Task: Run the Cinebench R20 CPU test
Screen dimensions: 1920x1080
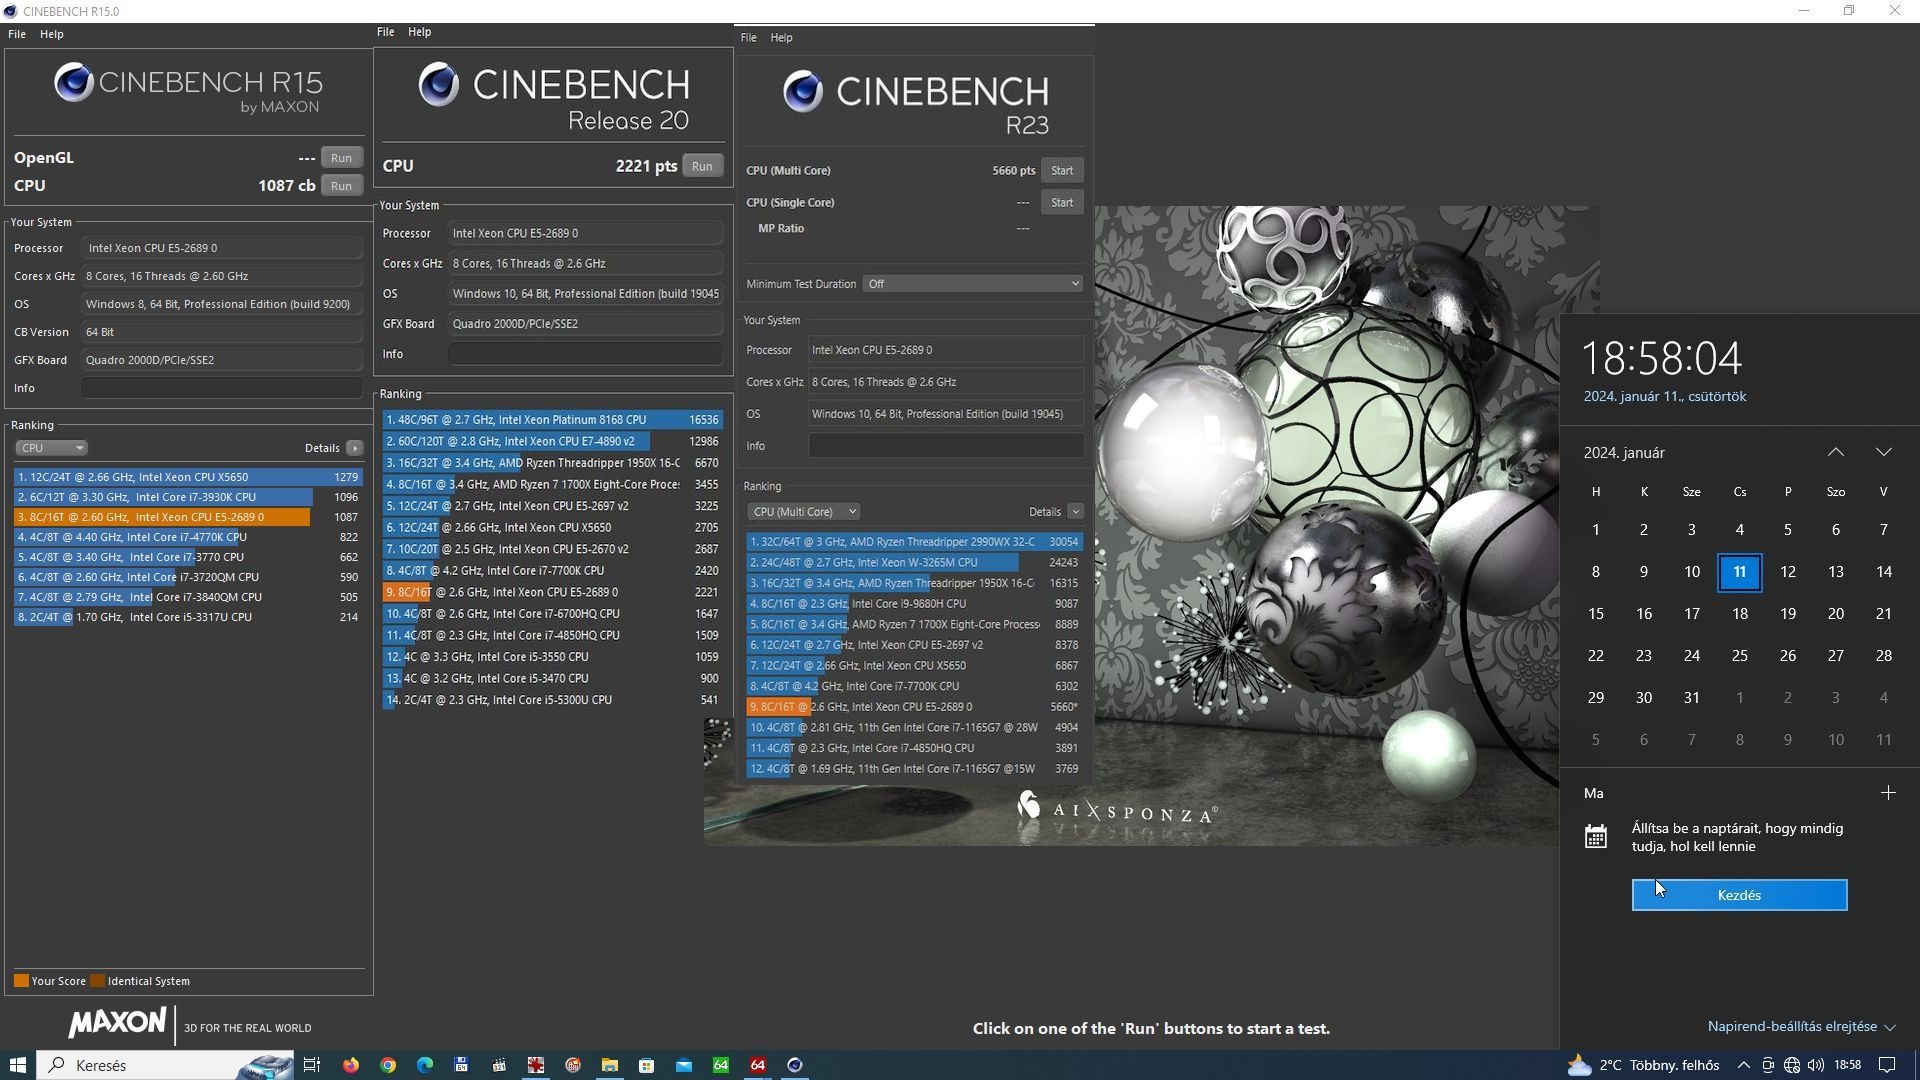Action: click(702, 166)
